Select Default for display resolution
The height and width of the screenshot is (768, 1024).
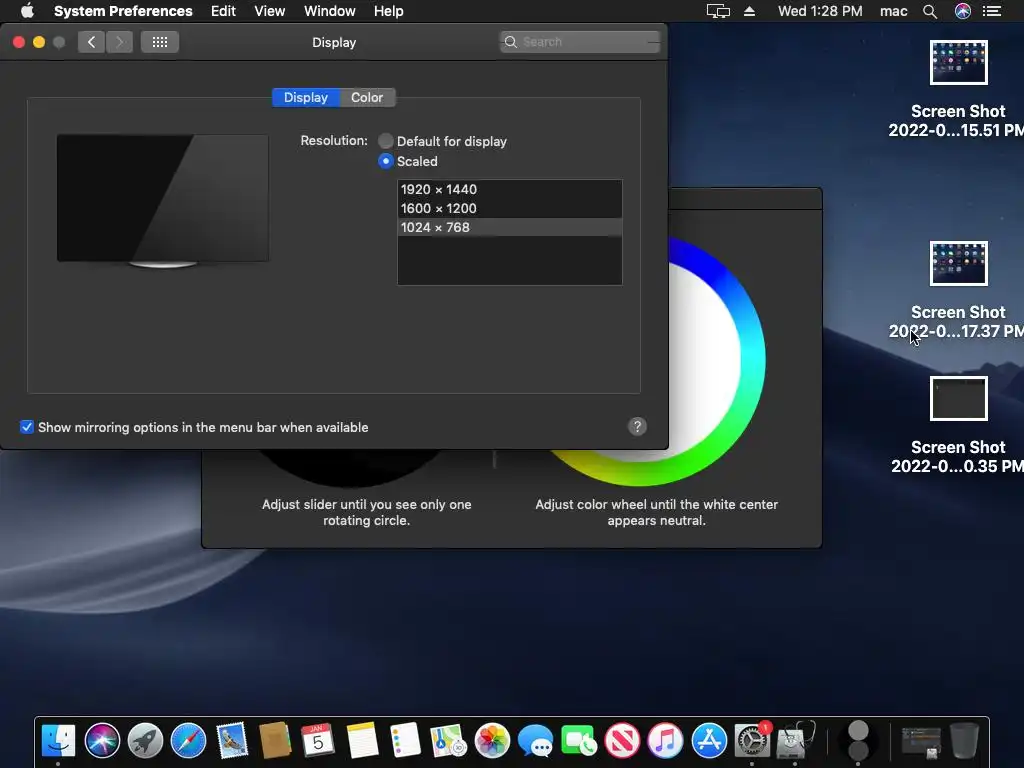(x=385, y=141)
